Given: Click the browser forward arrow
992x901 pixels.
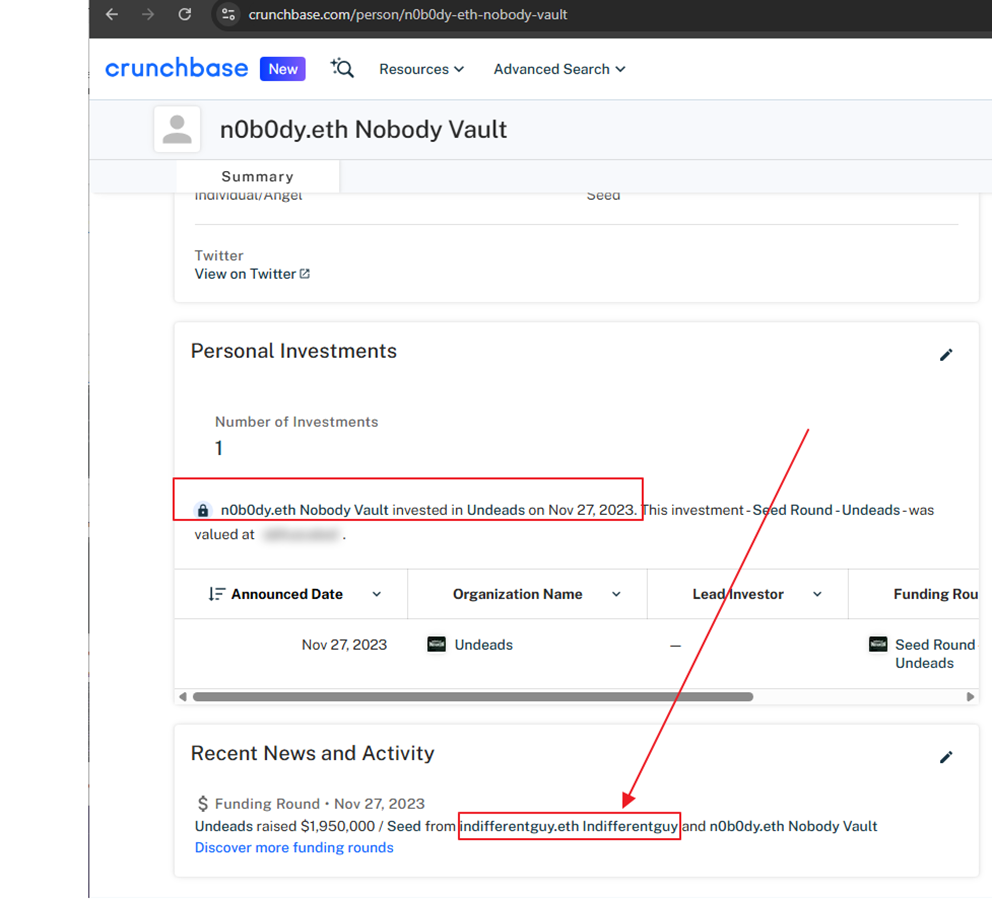Looking at the screenshot, I should [148, 14].
